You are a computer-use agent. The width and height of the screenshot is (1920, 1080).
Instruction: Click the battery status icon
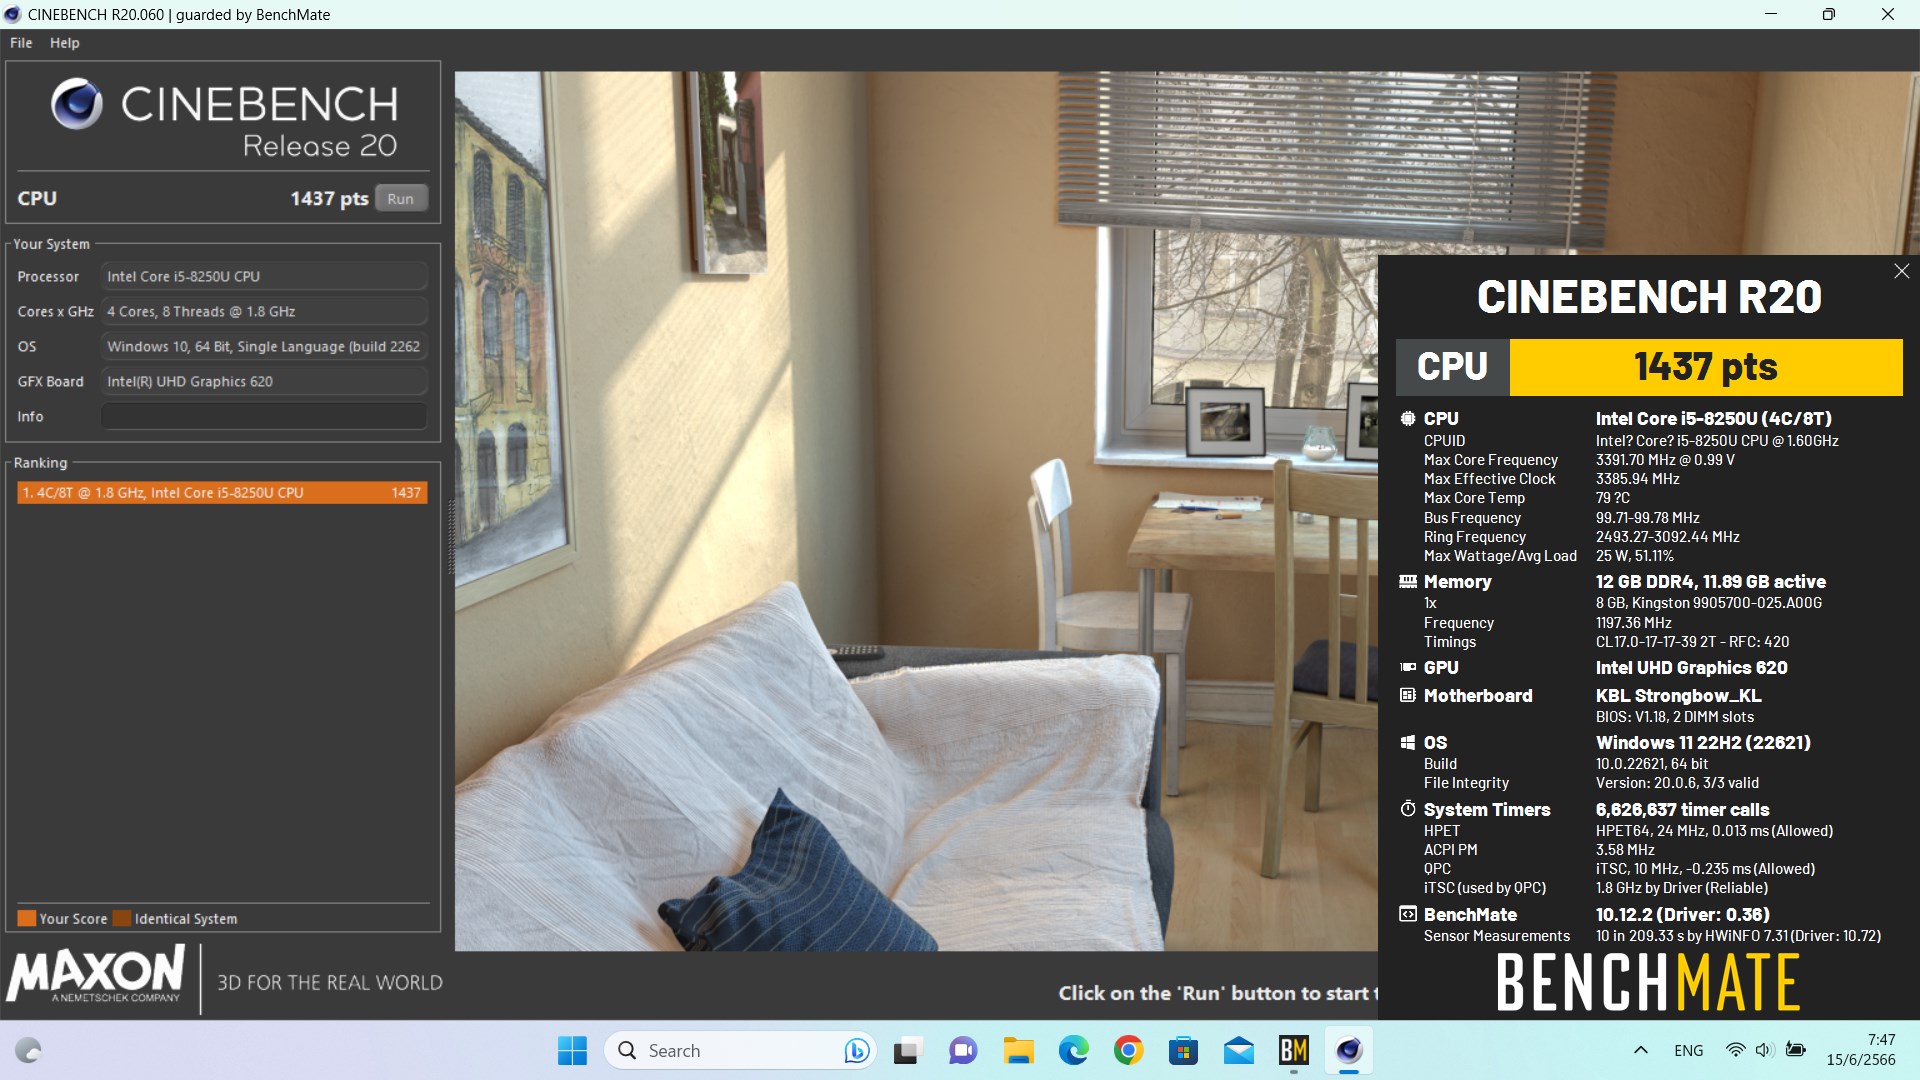[1796, 1050]
